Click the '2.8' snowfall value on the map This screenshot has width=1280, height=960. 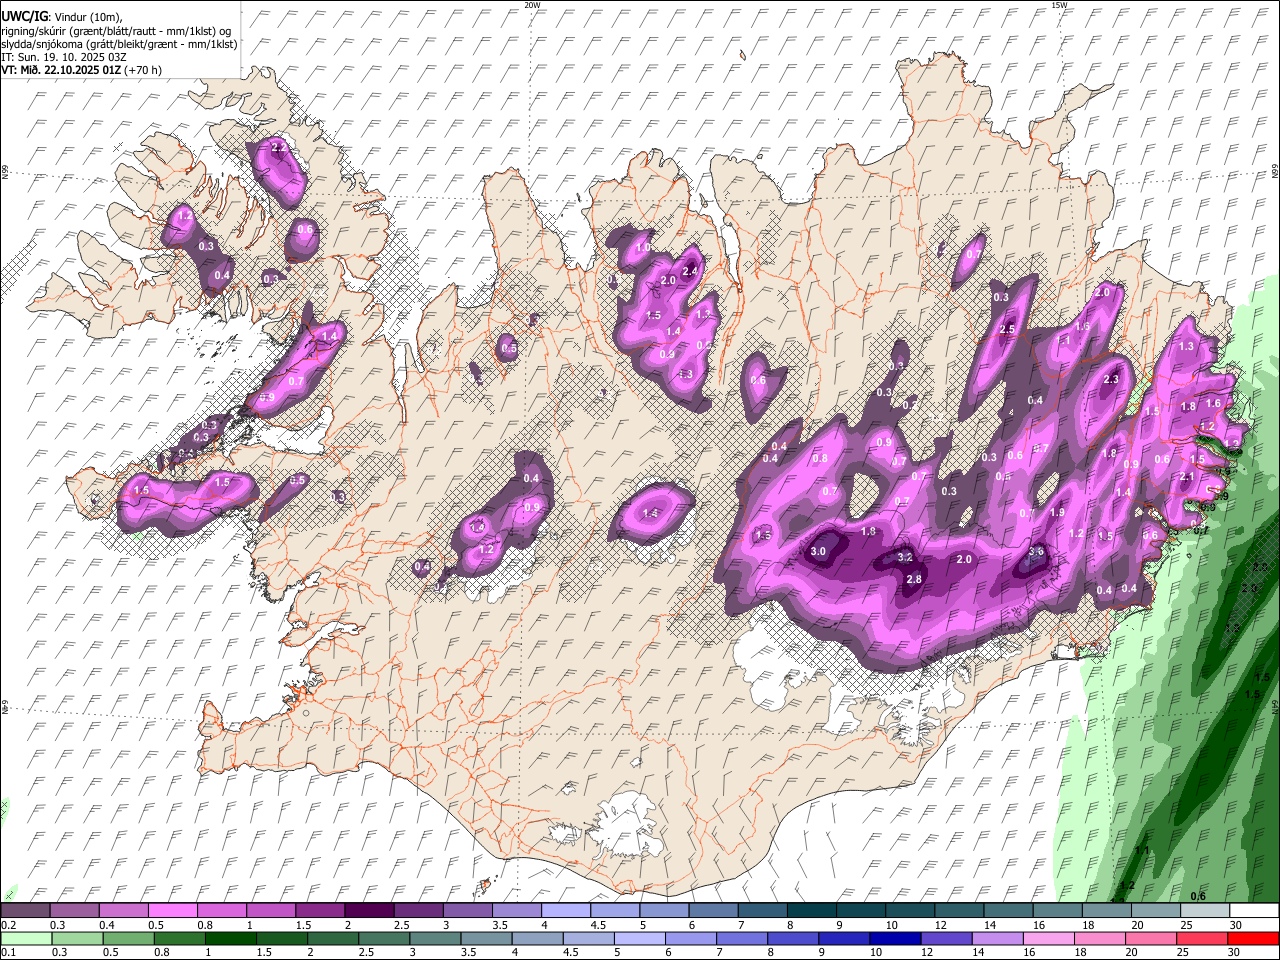tap(913, 579)
